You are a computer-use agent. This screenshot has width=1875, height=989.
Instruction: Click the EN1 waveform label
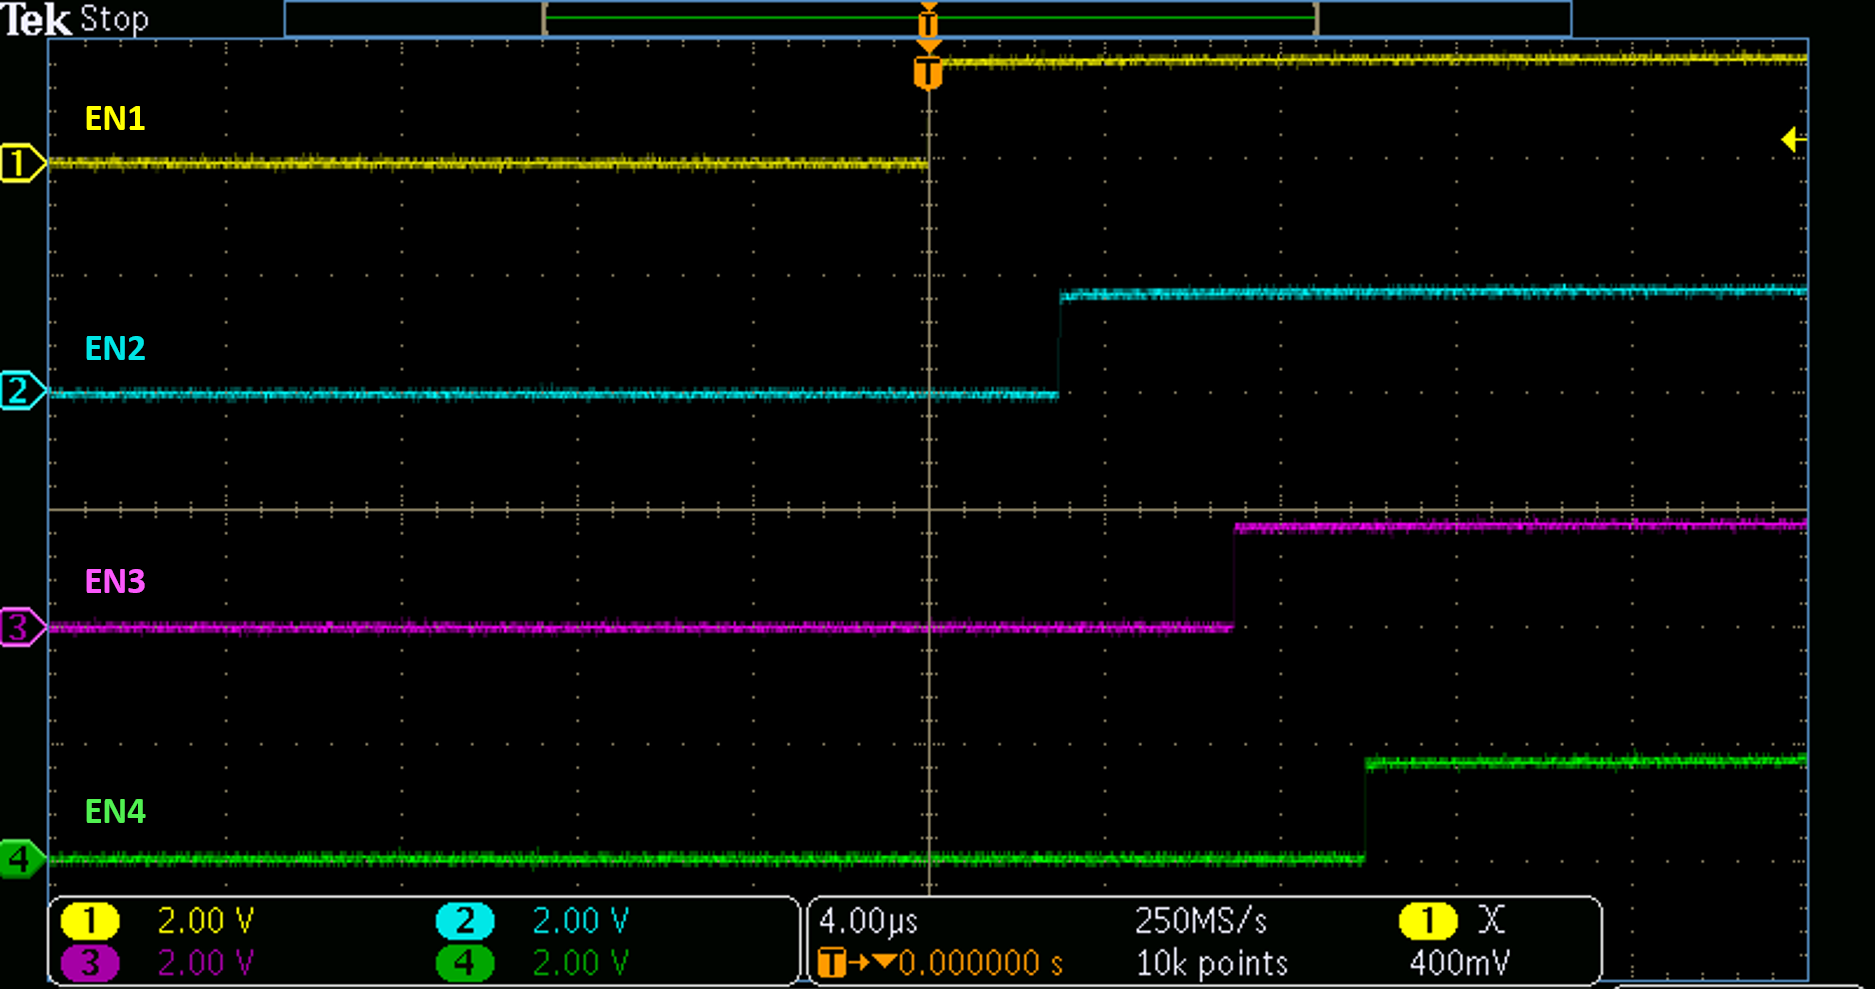point(115,119)
